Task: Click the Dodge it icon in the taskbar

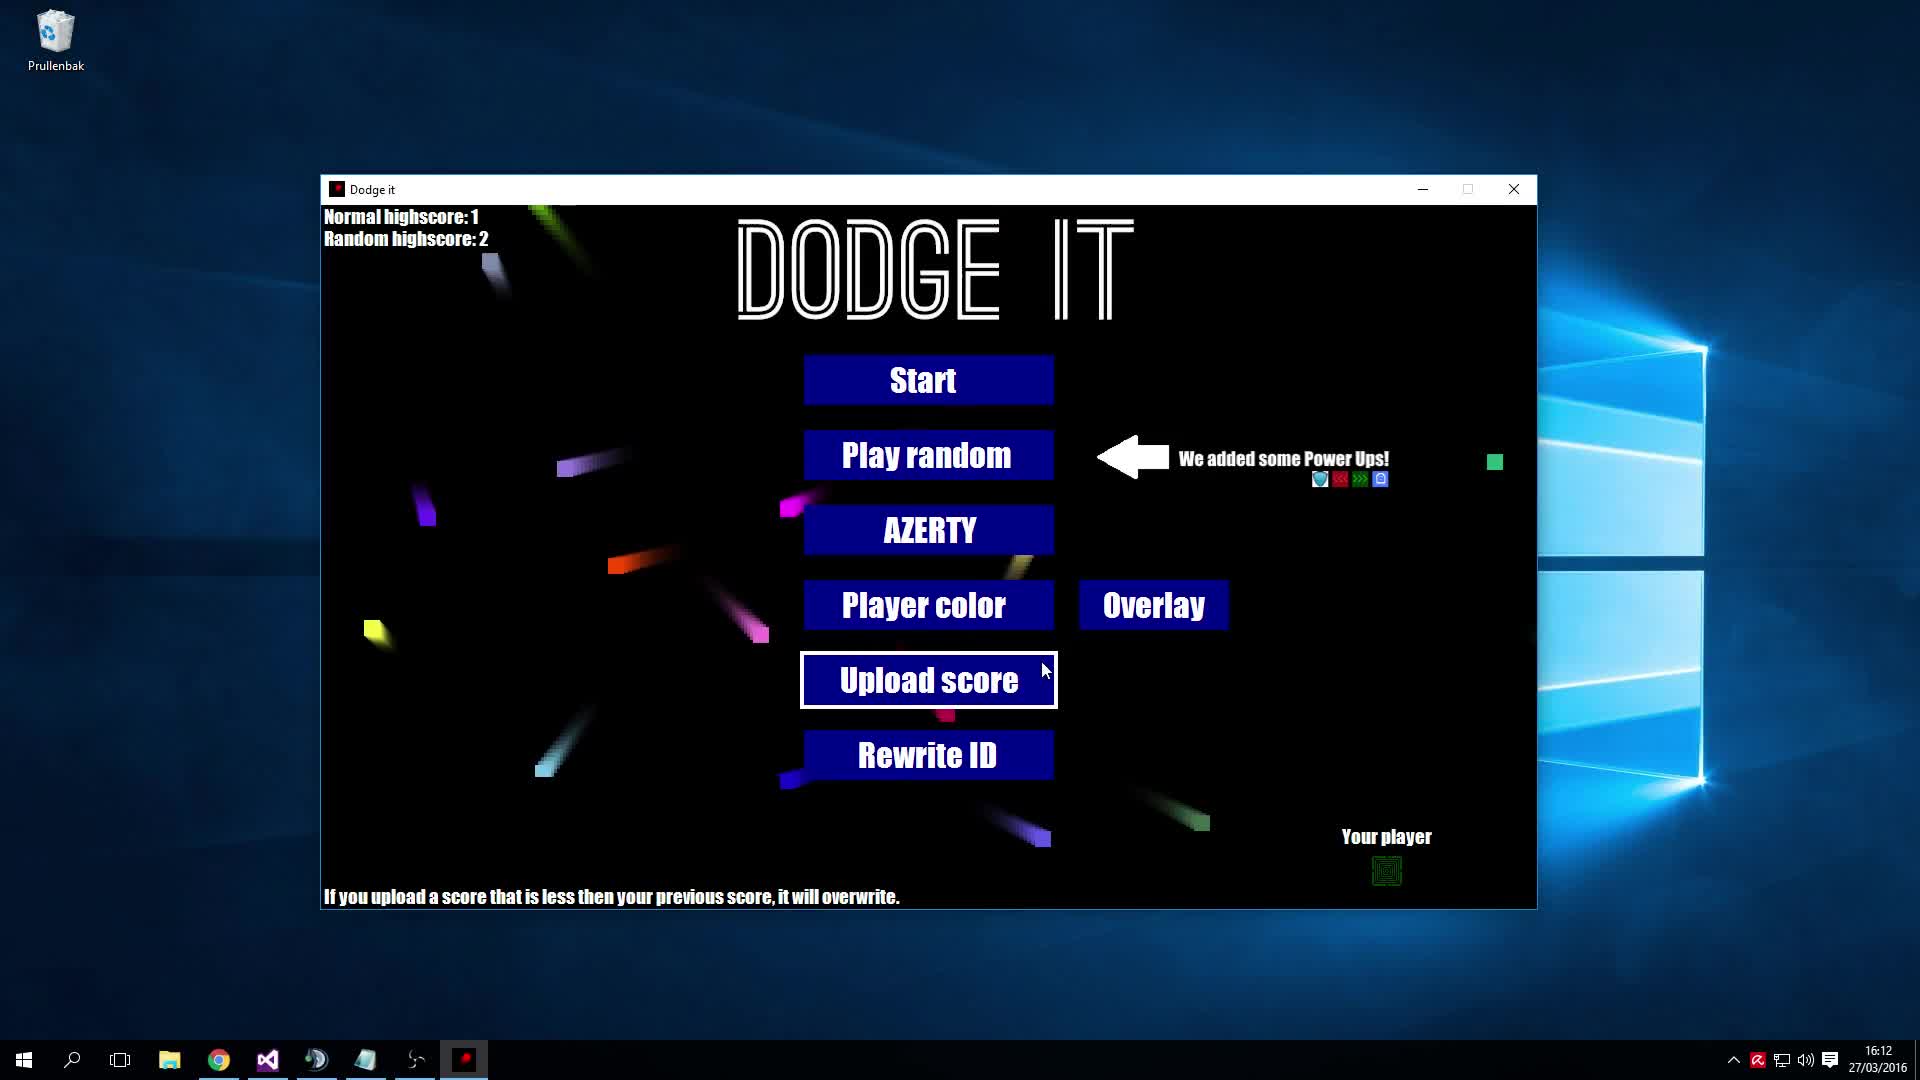Action: tap(464, 1059)
